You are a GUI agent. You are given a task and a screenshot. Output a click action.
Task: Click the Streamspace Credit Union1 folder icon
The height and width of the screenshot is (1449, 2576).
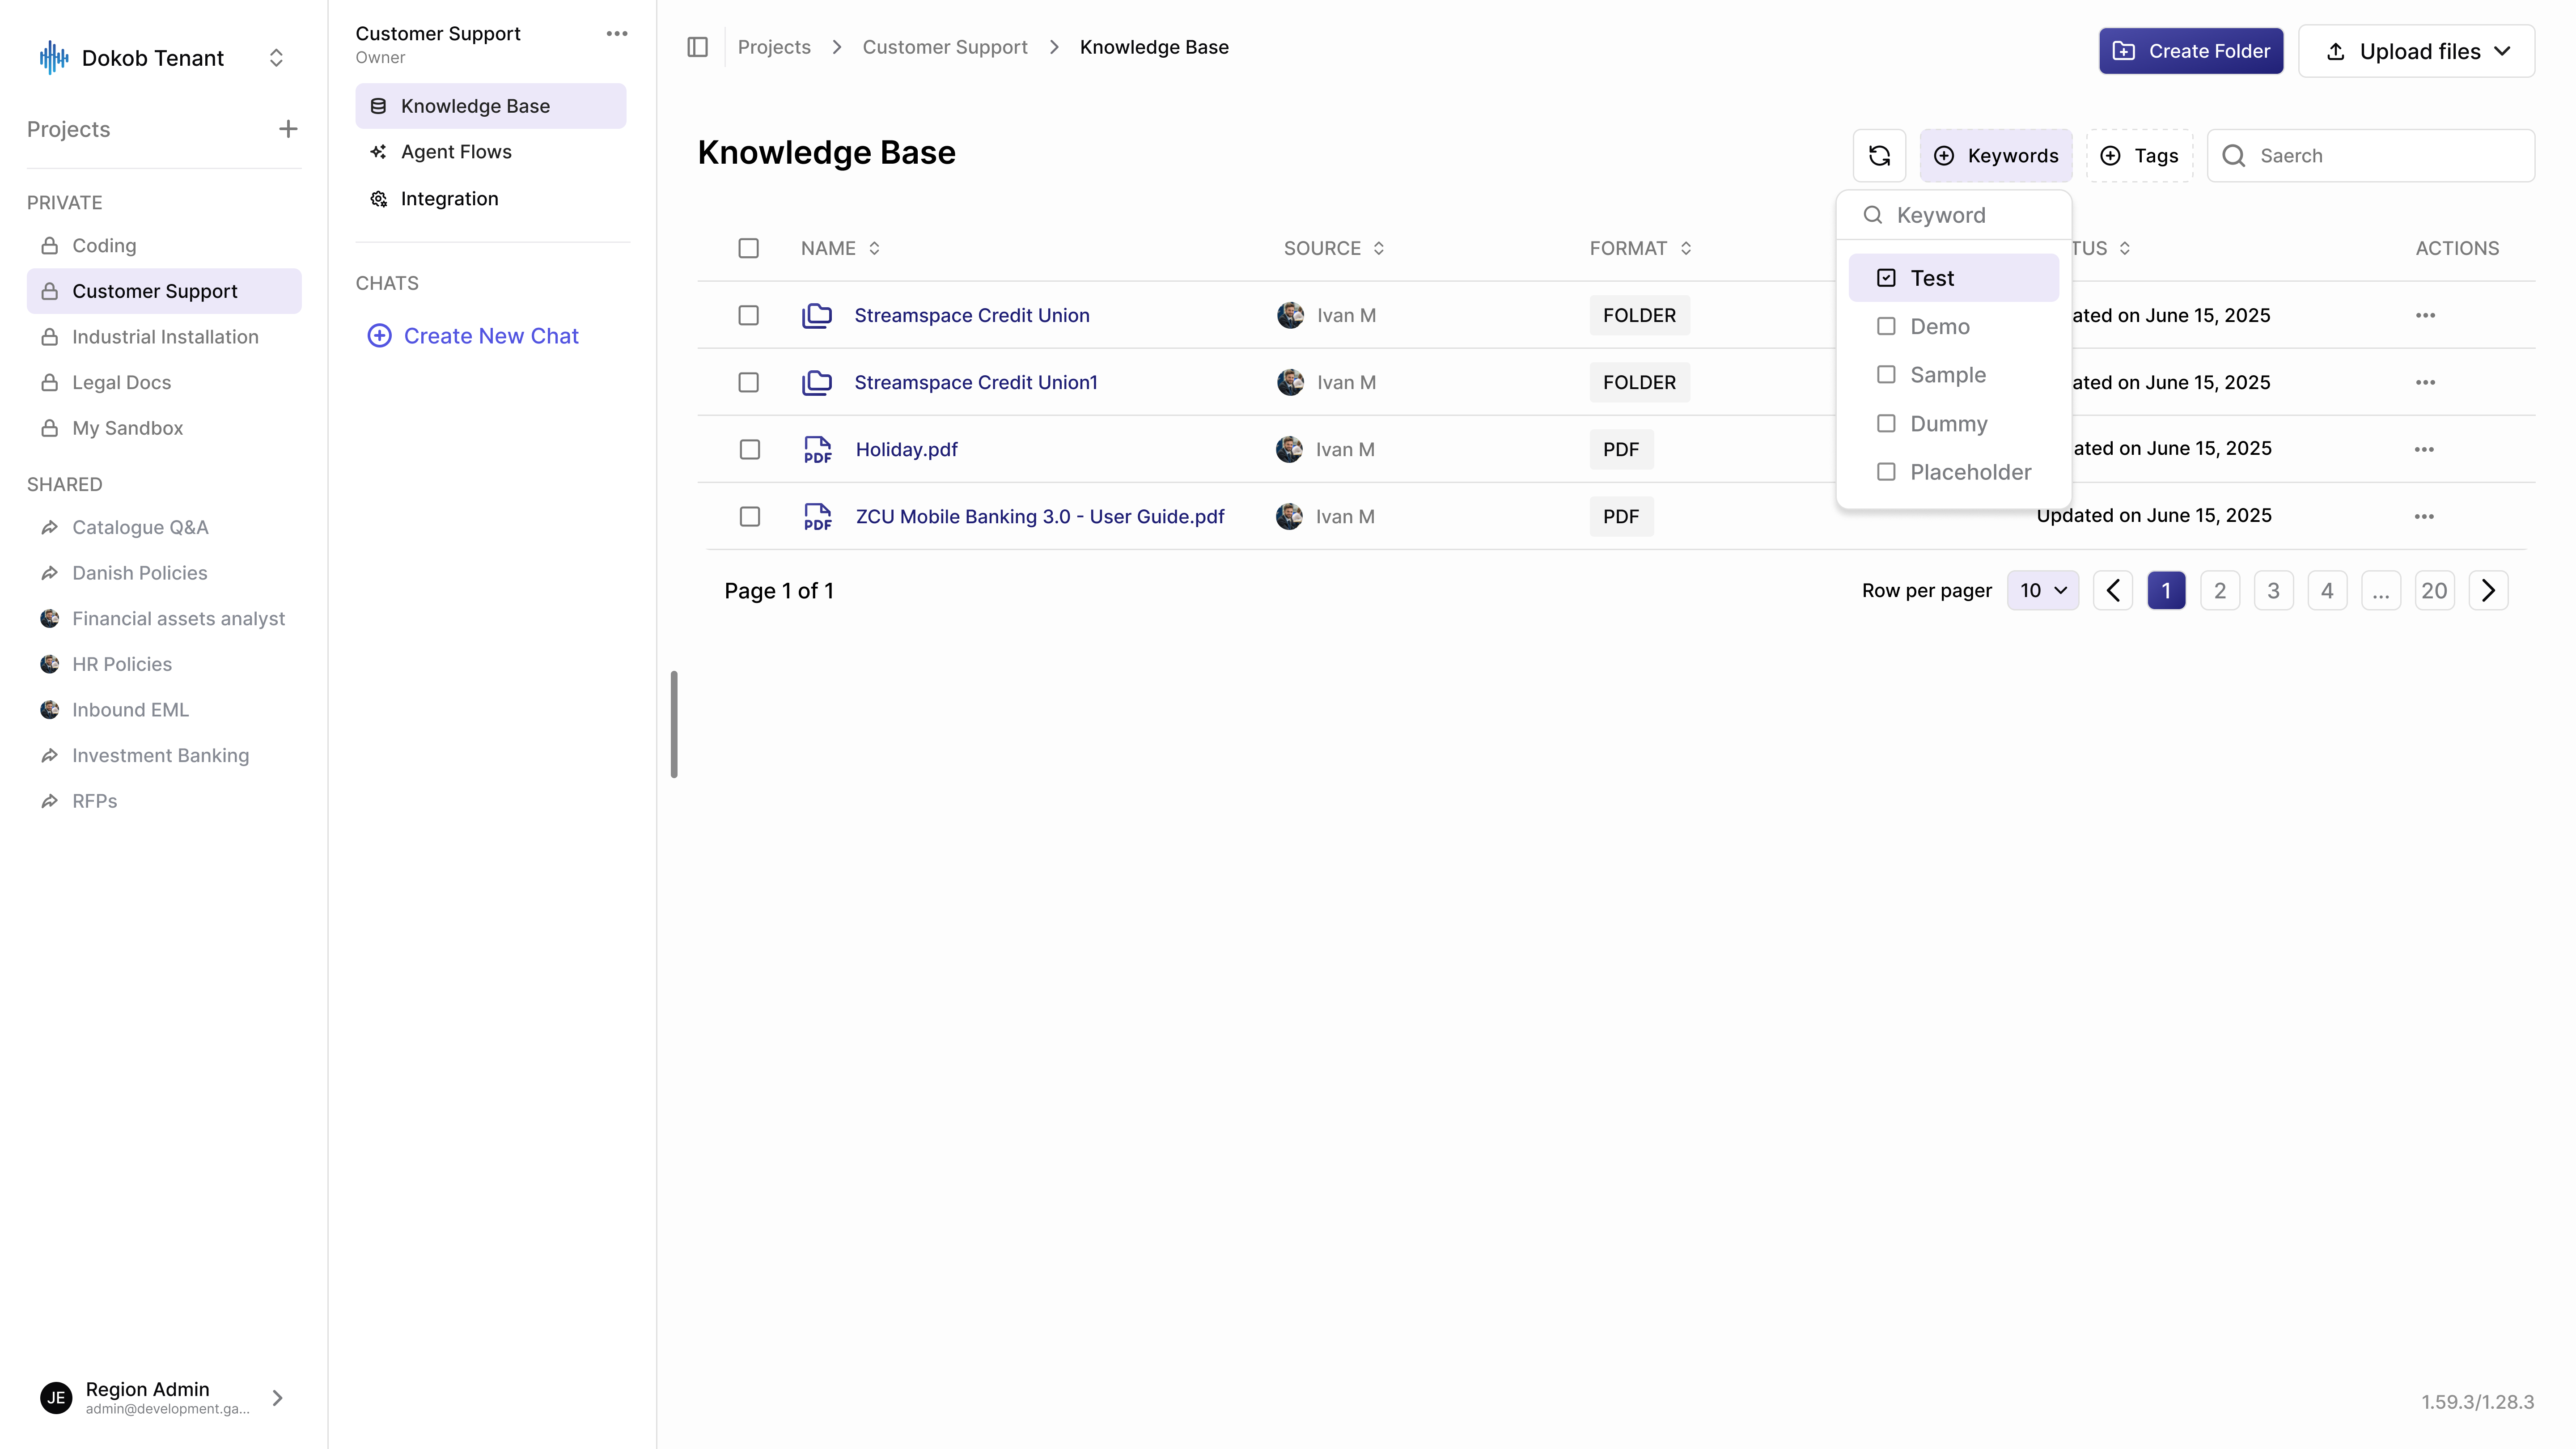point(817,382)
